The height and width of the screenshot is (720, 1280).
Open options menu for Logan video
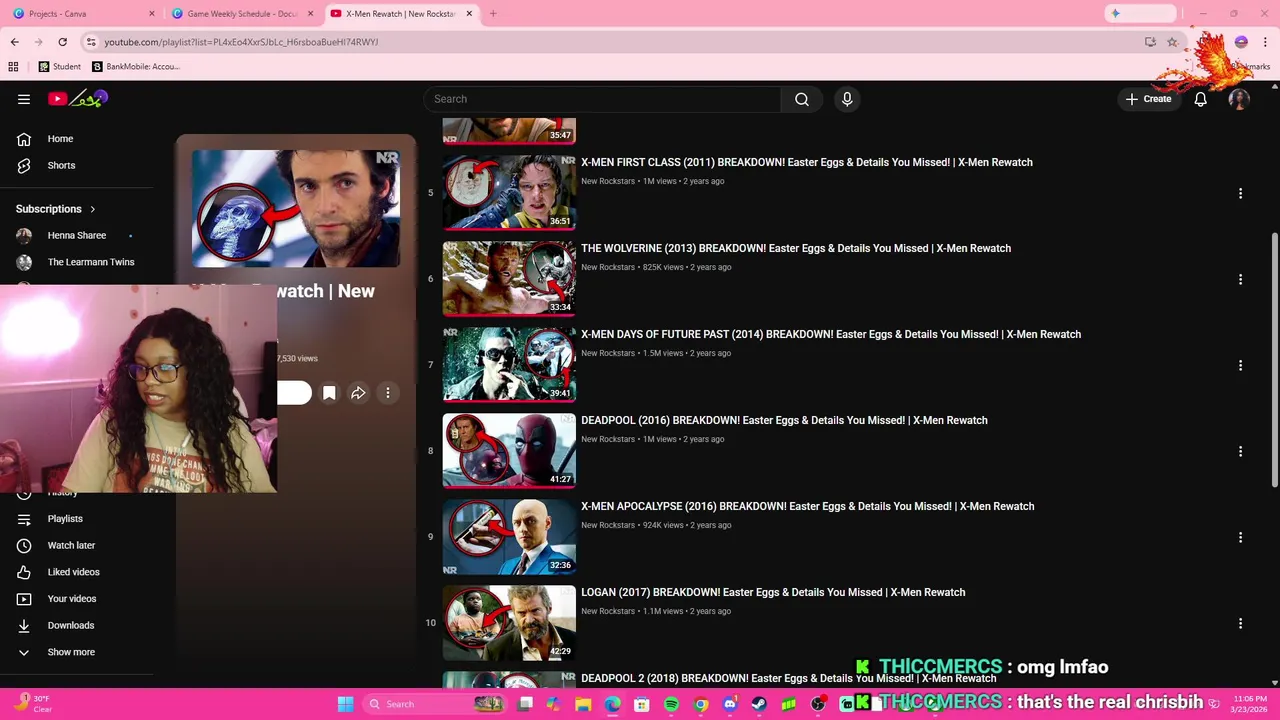click(1240, 623)
